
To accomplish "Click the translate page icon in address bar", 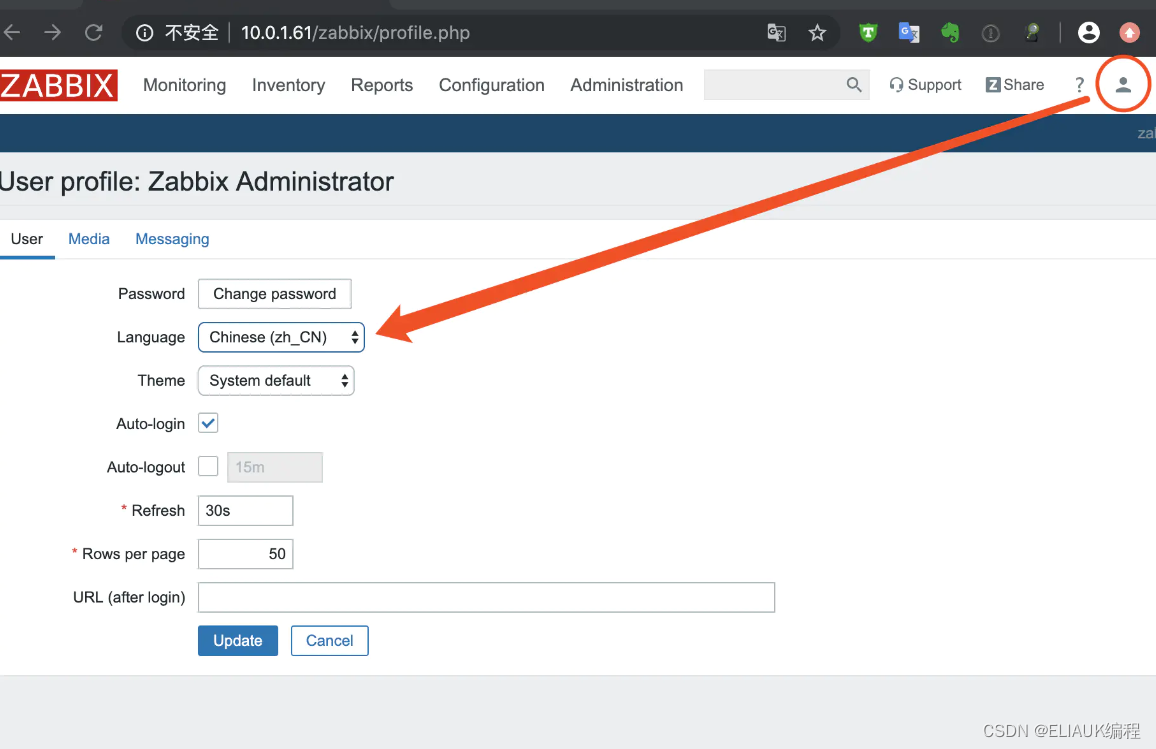I will (x=776, y=32).
